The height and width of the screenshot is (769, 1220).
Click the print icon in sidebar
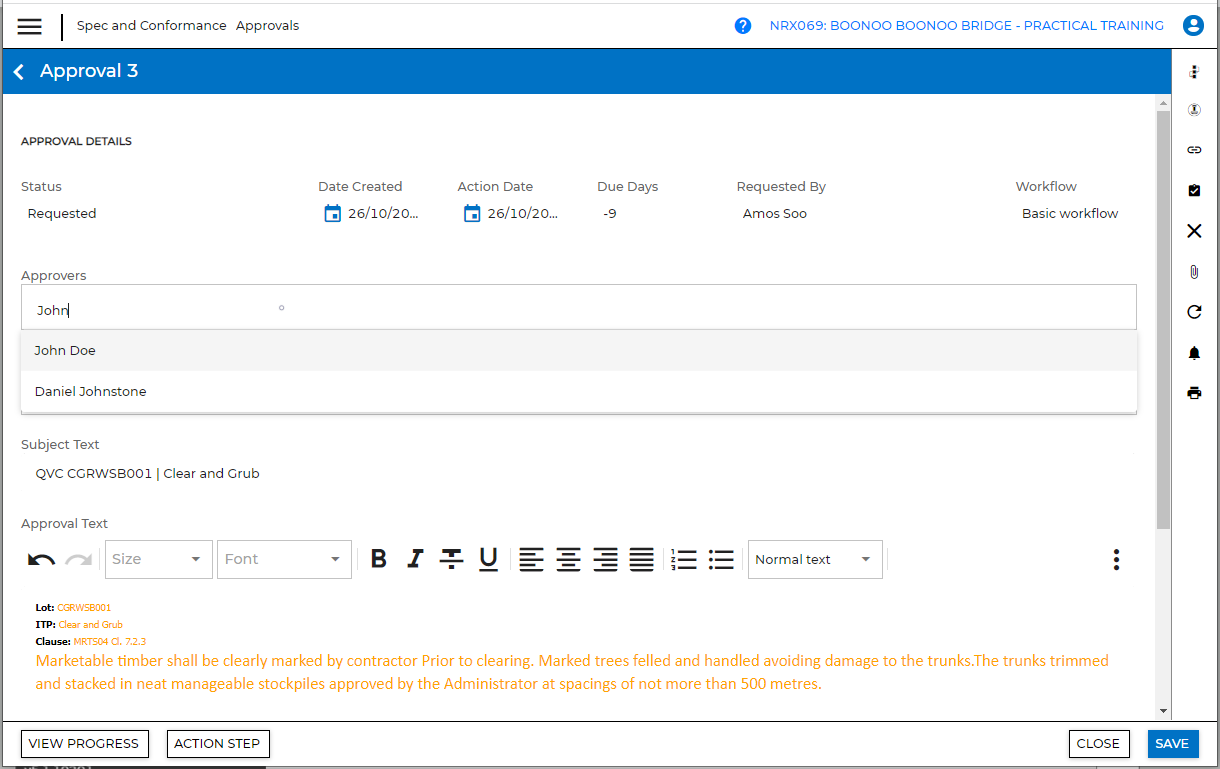point(1194,393)
